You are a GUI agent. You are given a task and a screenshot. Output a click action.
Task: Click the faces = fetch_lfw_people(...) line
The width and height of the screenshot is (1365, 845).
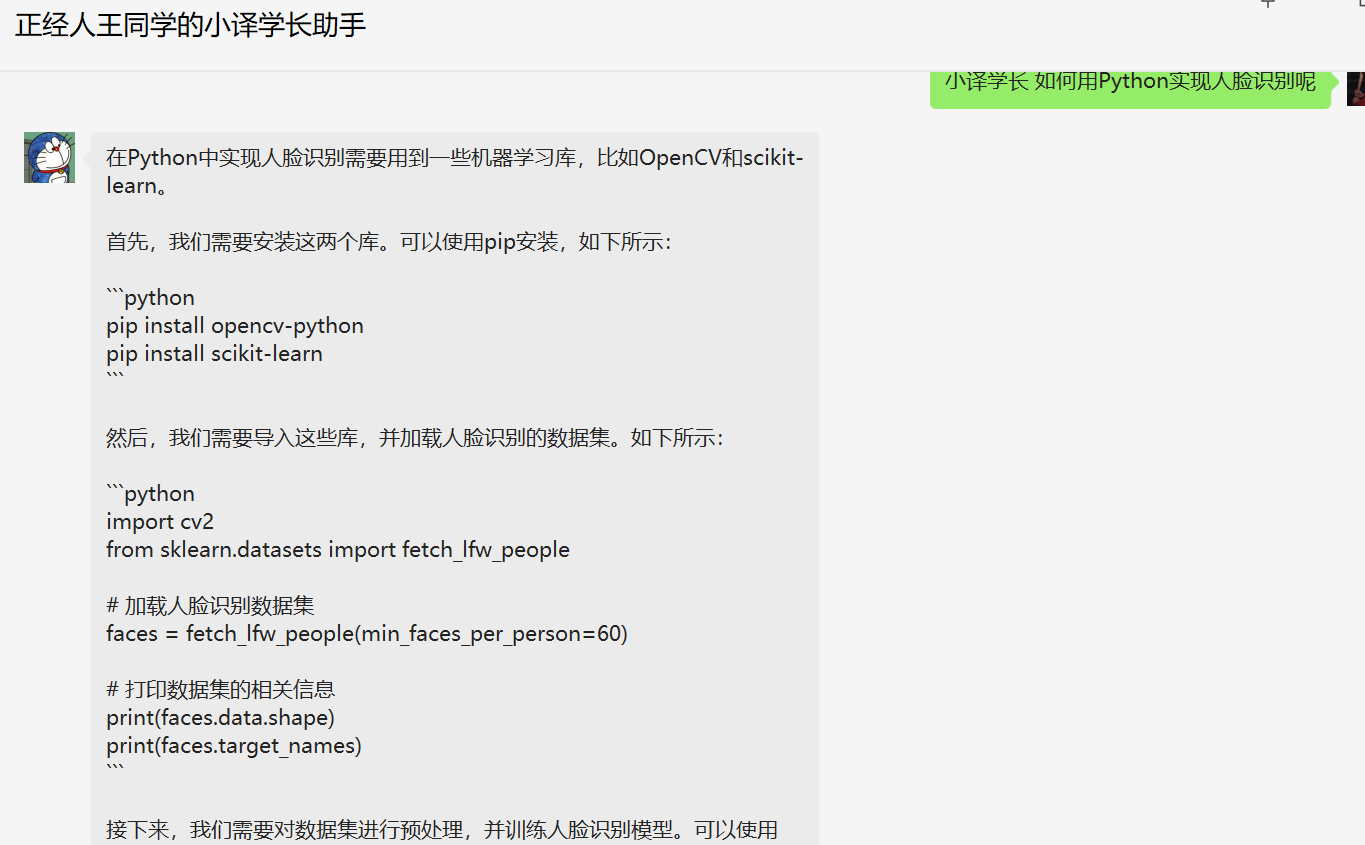click(367, 634)
